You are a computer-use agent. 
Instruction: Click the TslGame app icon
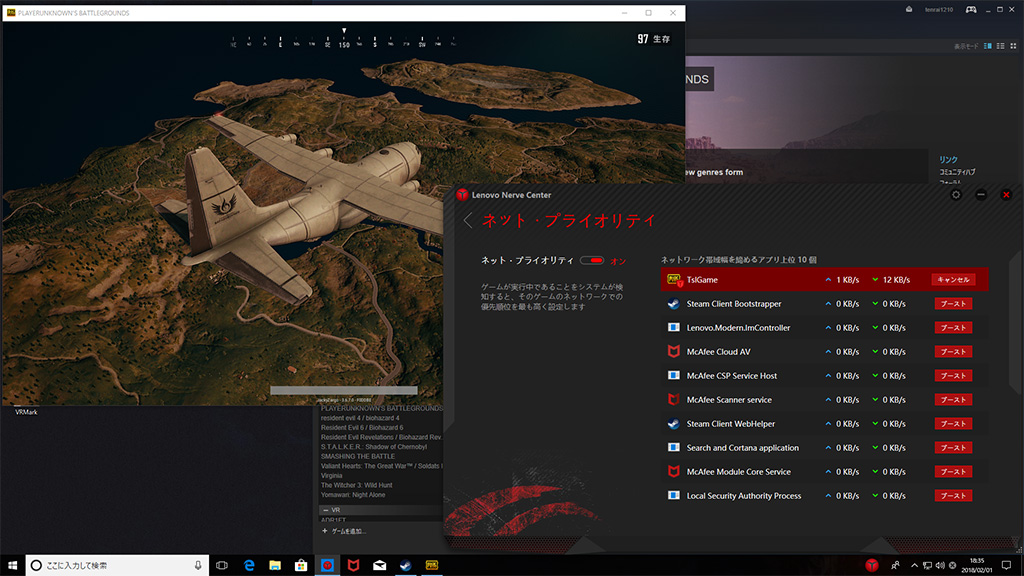[674, 280]
